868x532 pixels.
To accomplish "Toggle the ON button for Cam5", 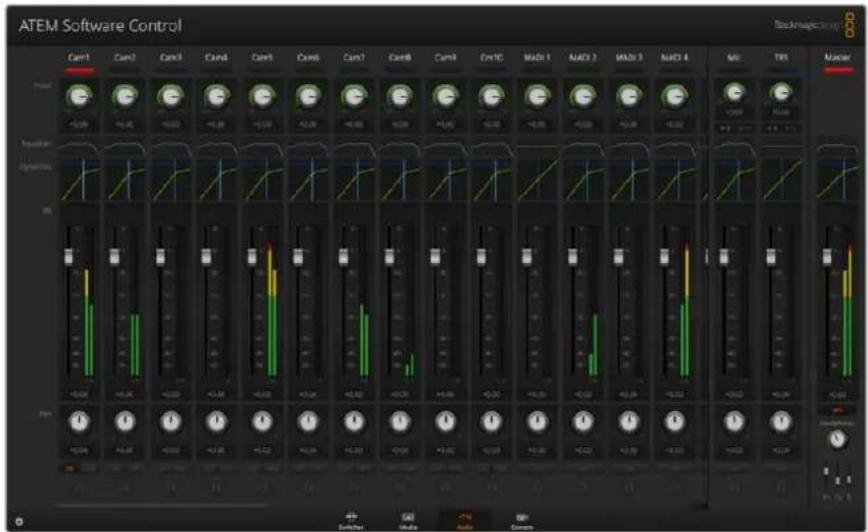I will tap(253, 468).
